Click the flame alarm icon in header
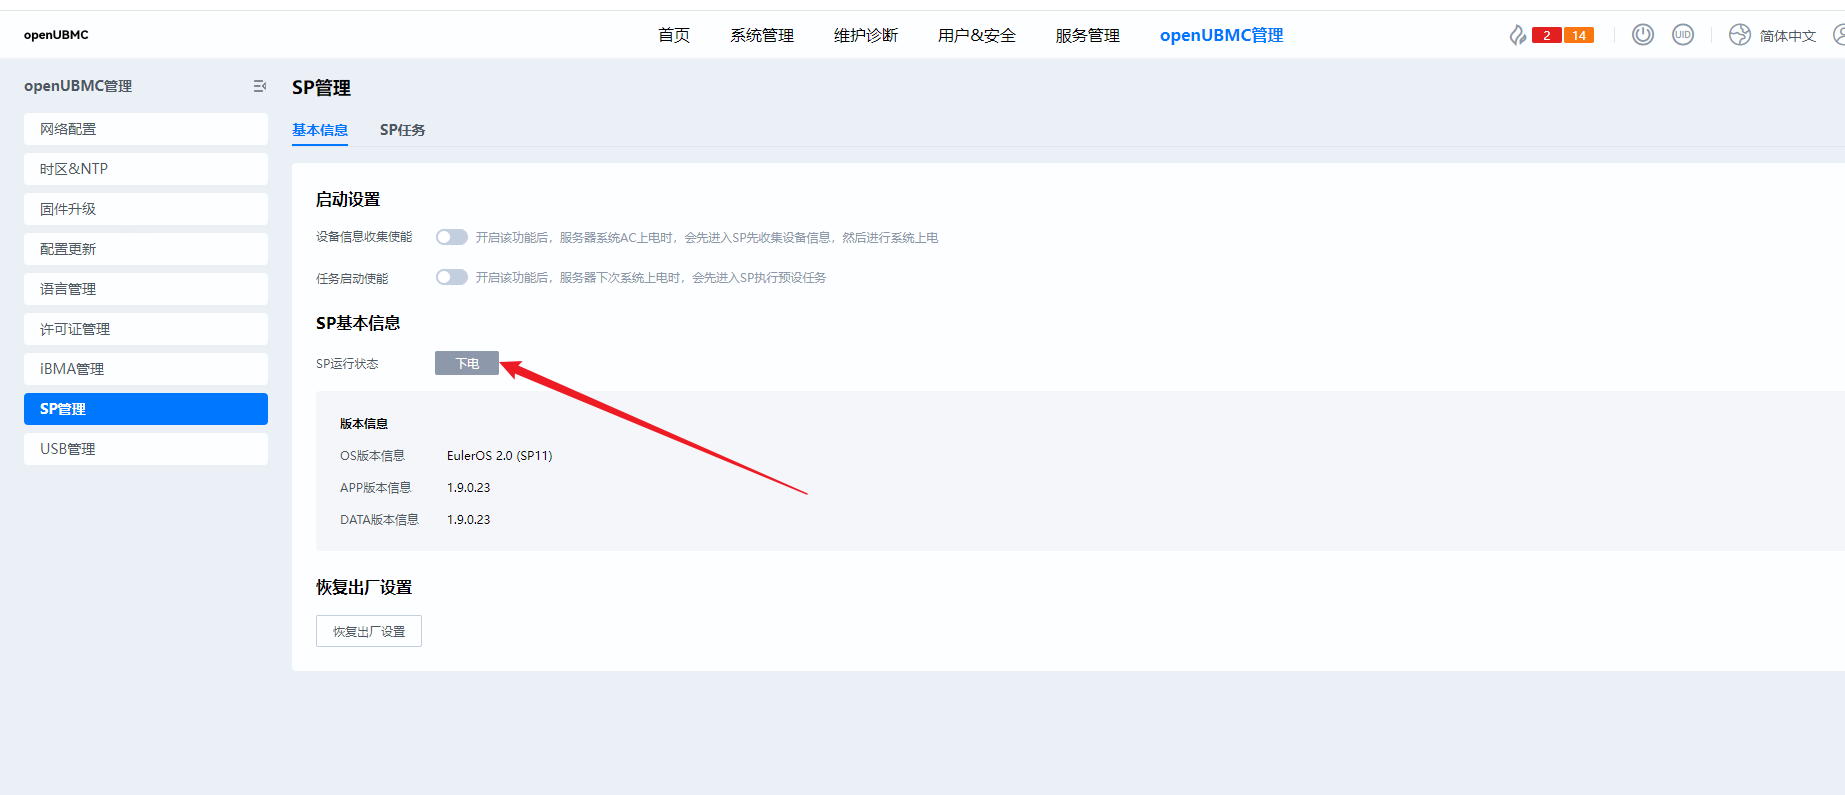The height and width of the screenshot is (795, 1845). tap(1517, 35)
